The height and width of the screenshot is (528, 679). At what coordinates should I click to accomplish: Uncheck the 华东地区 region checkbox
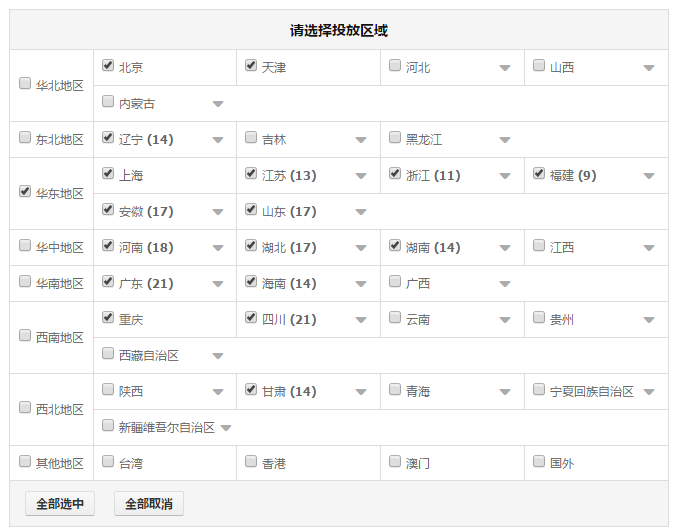pos(25,191)
